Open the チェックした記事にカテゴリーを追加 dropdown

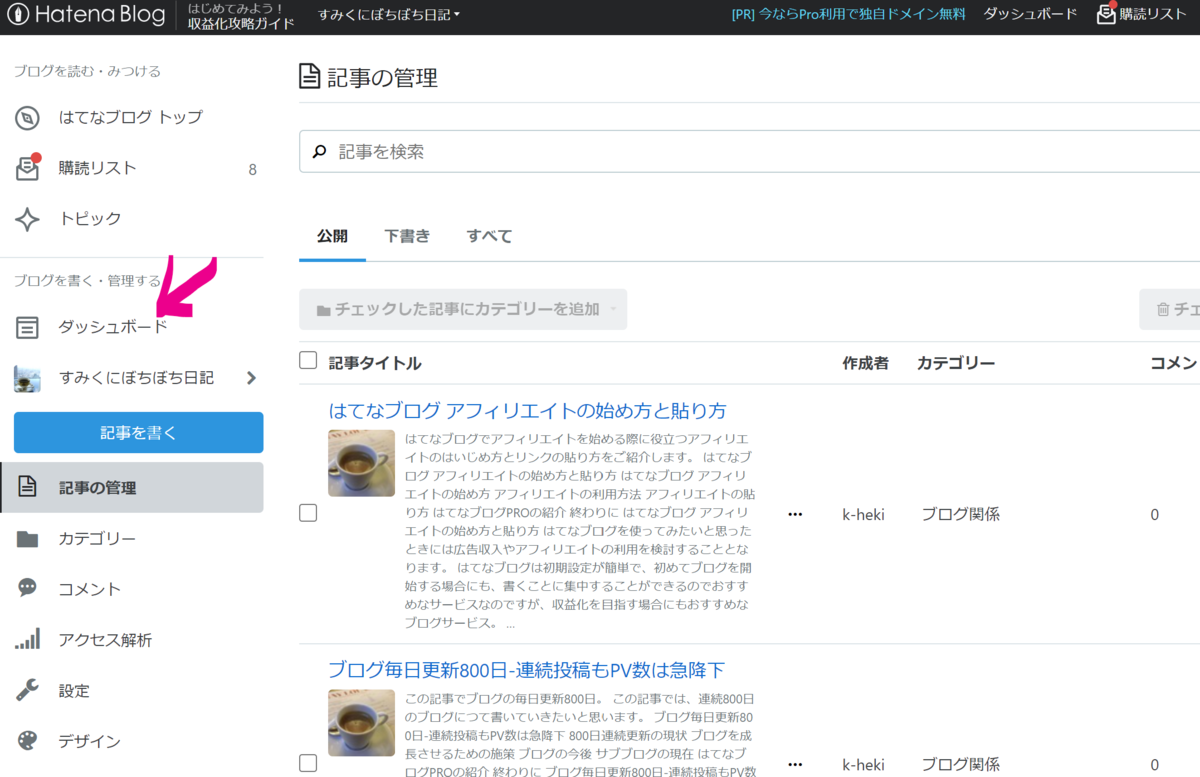point(463,310)
